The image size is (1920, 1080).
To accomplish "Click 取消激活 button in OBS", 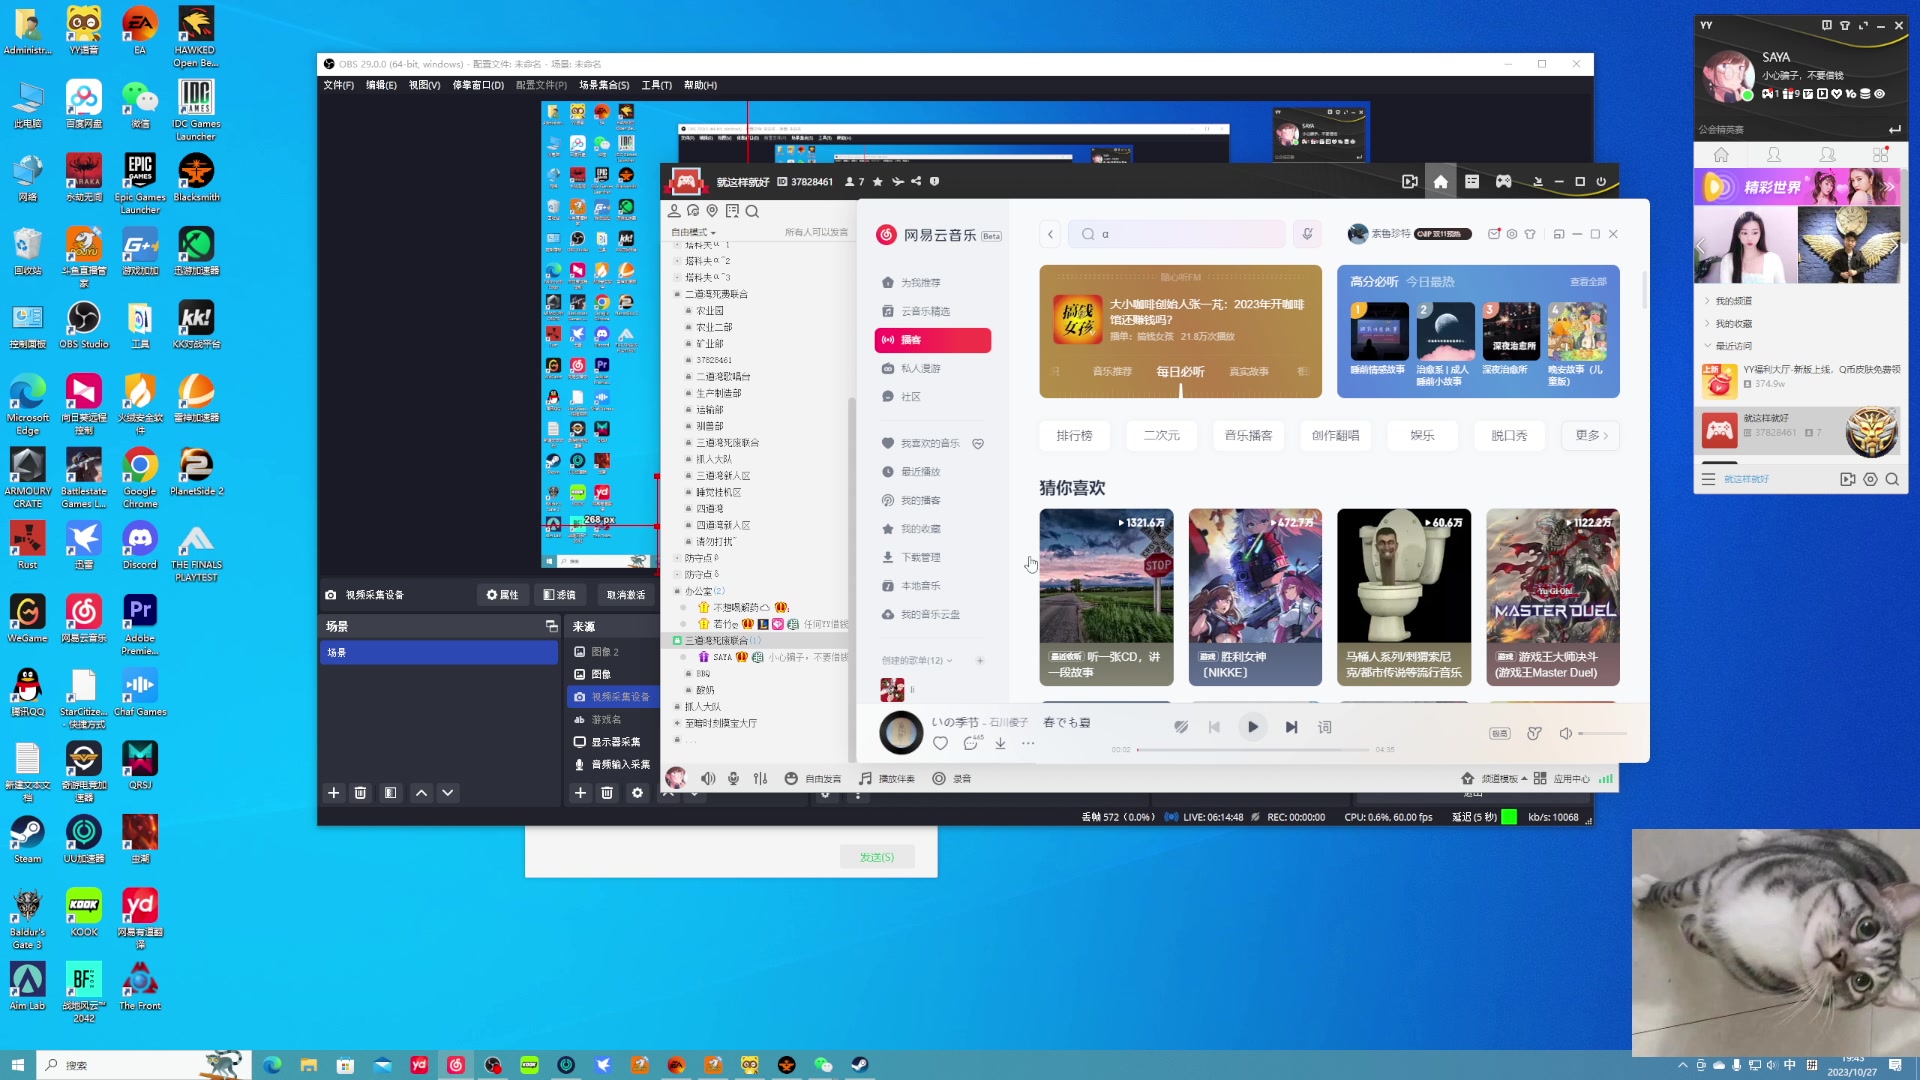I will 626,595.
